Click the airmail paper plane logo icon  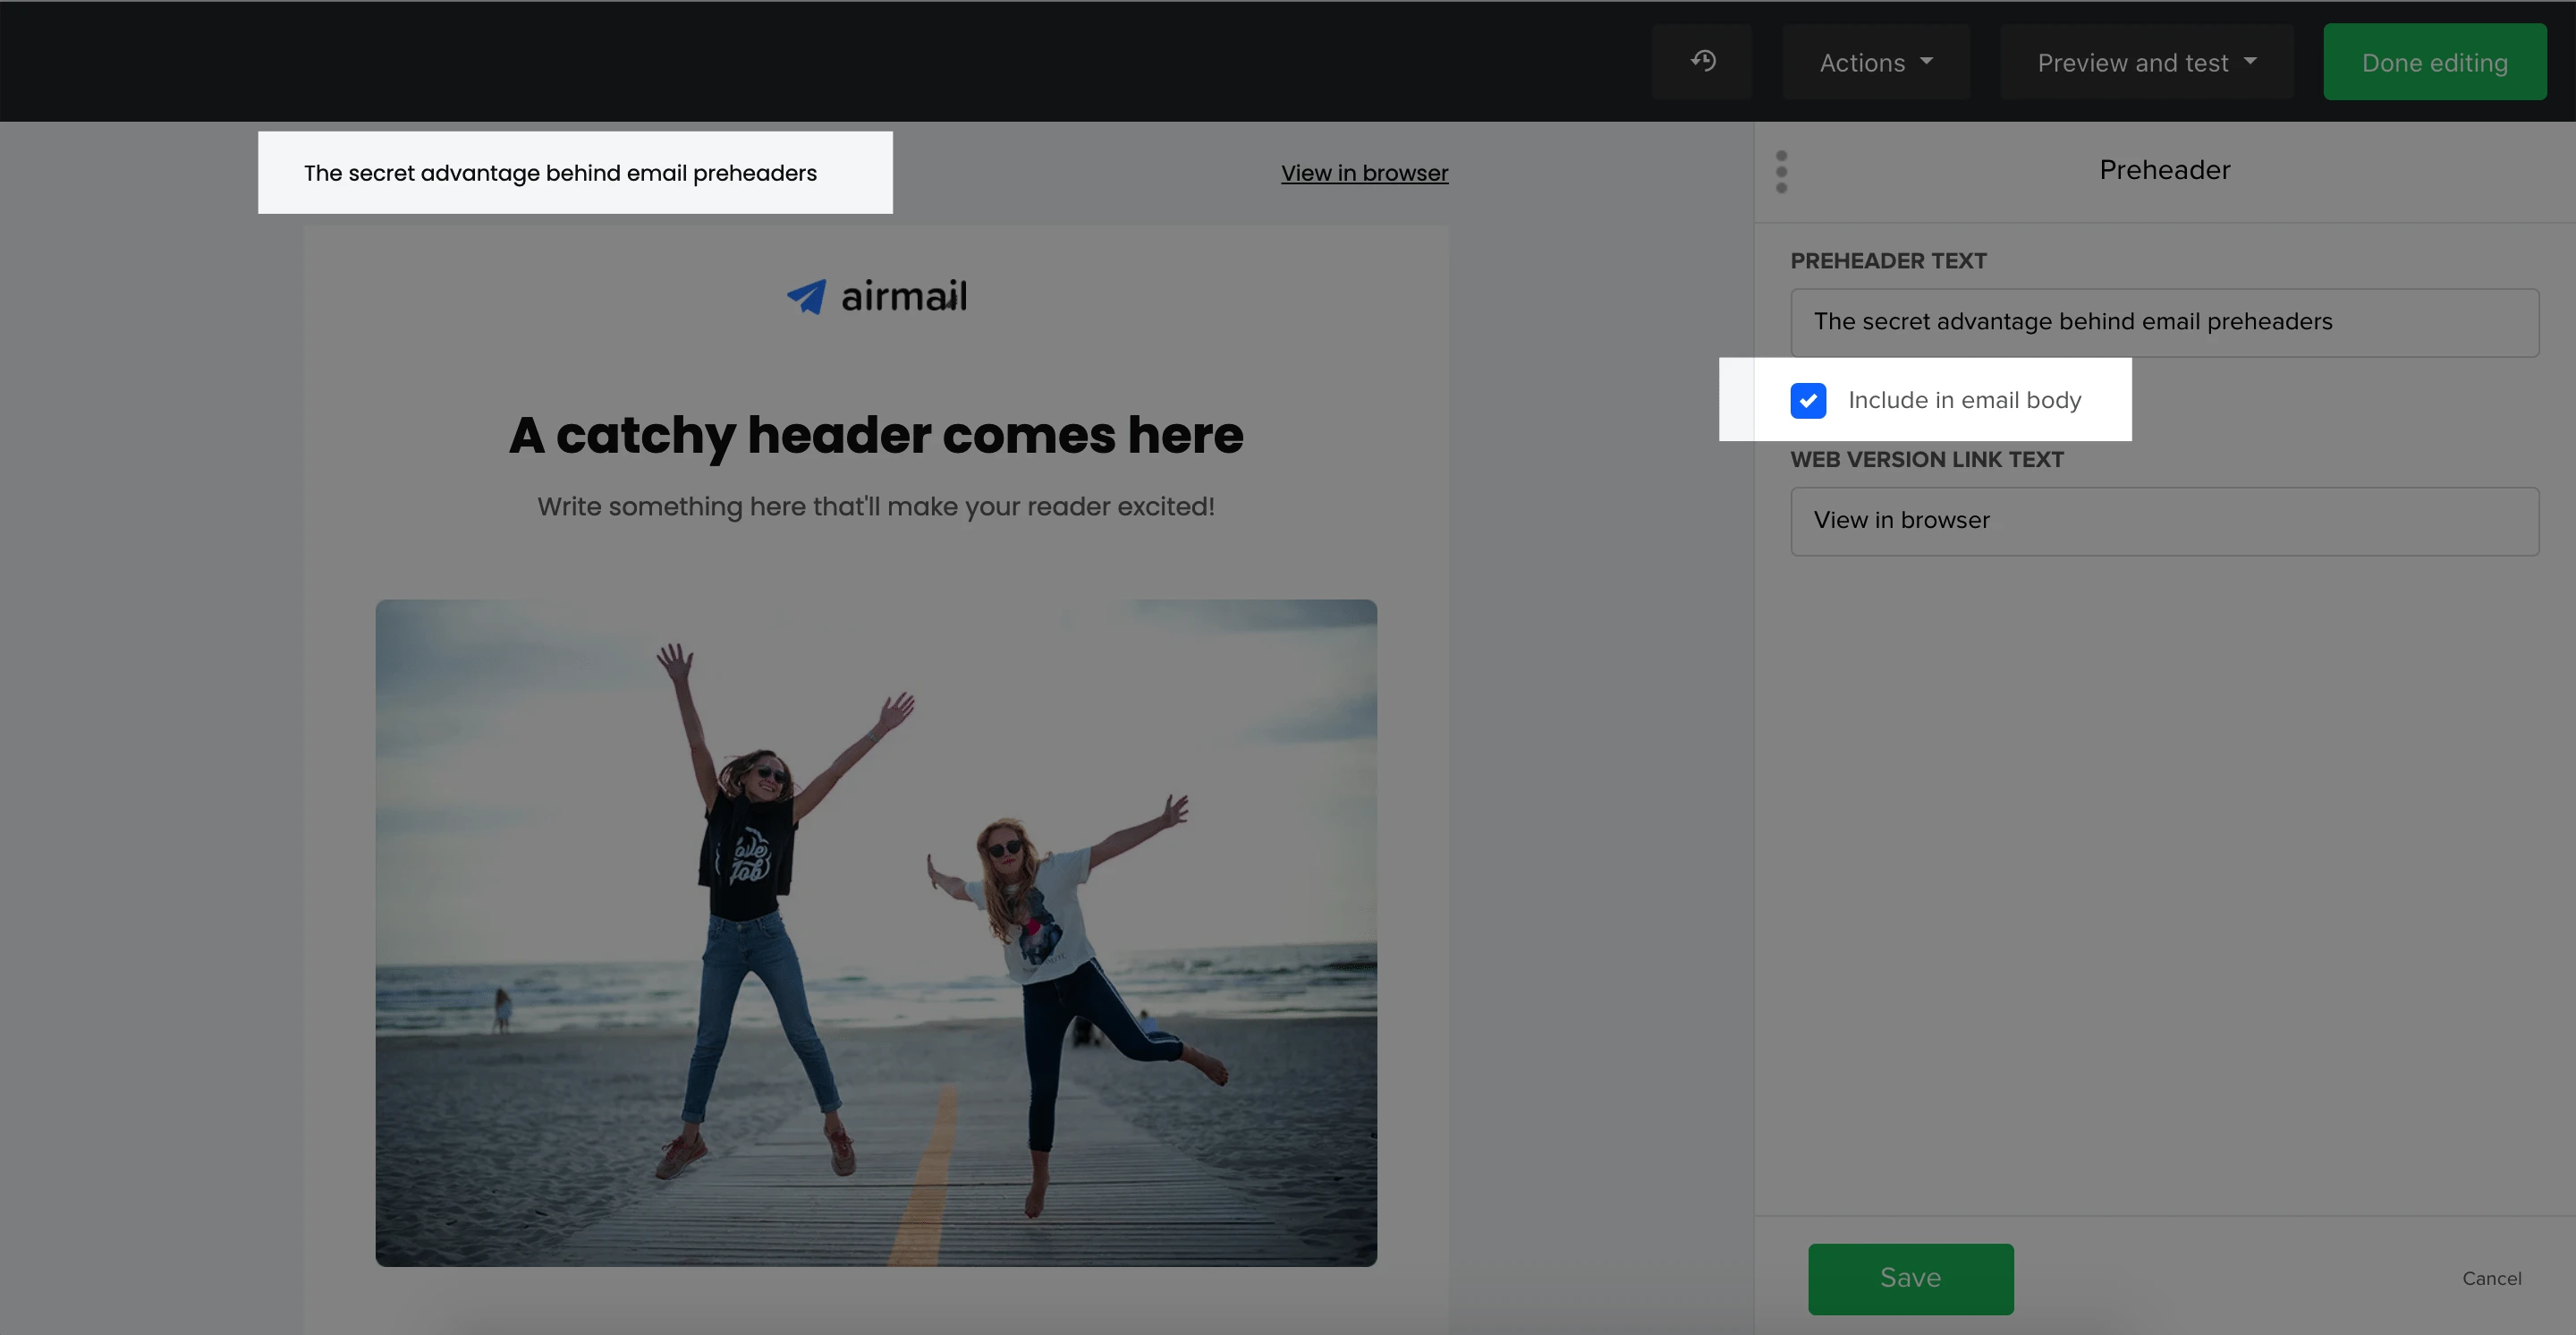pos(806,296)
